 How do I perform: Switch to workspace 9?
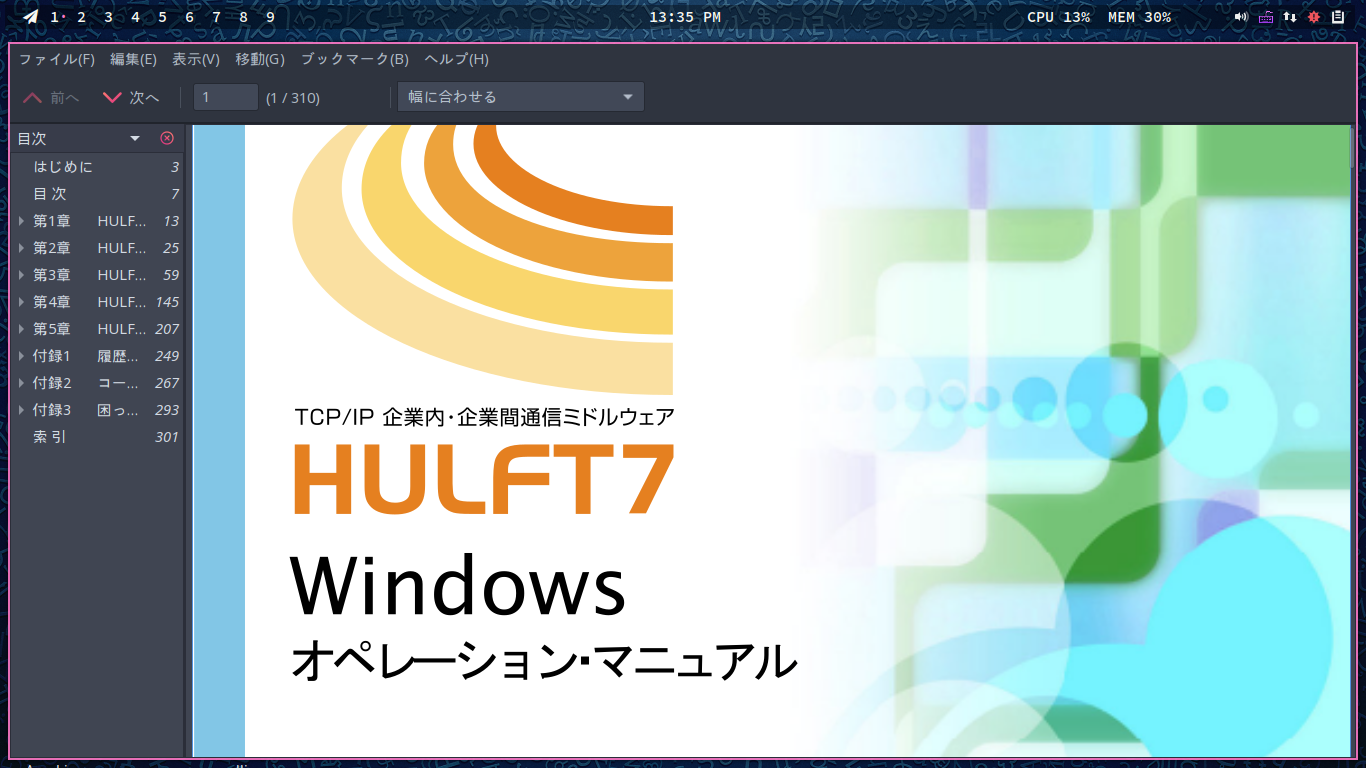coord(270,17)
